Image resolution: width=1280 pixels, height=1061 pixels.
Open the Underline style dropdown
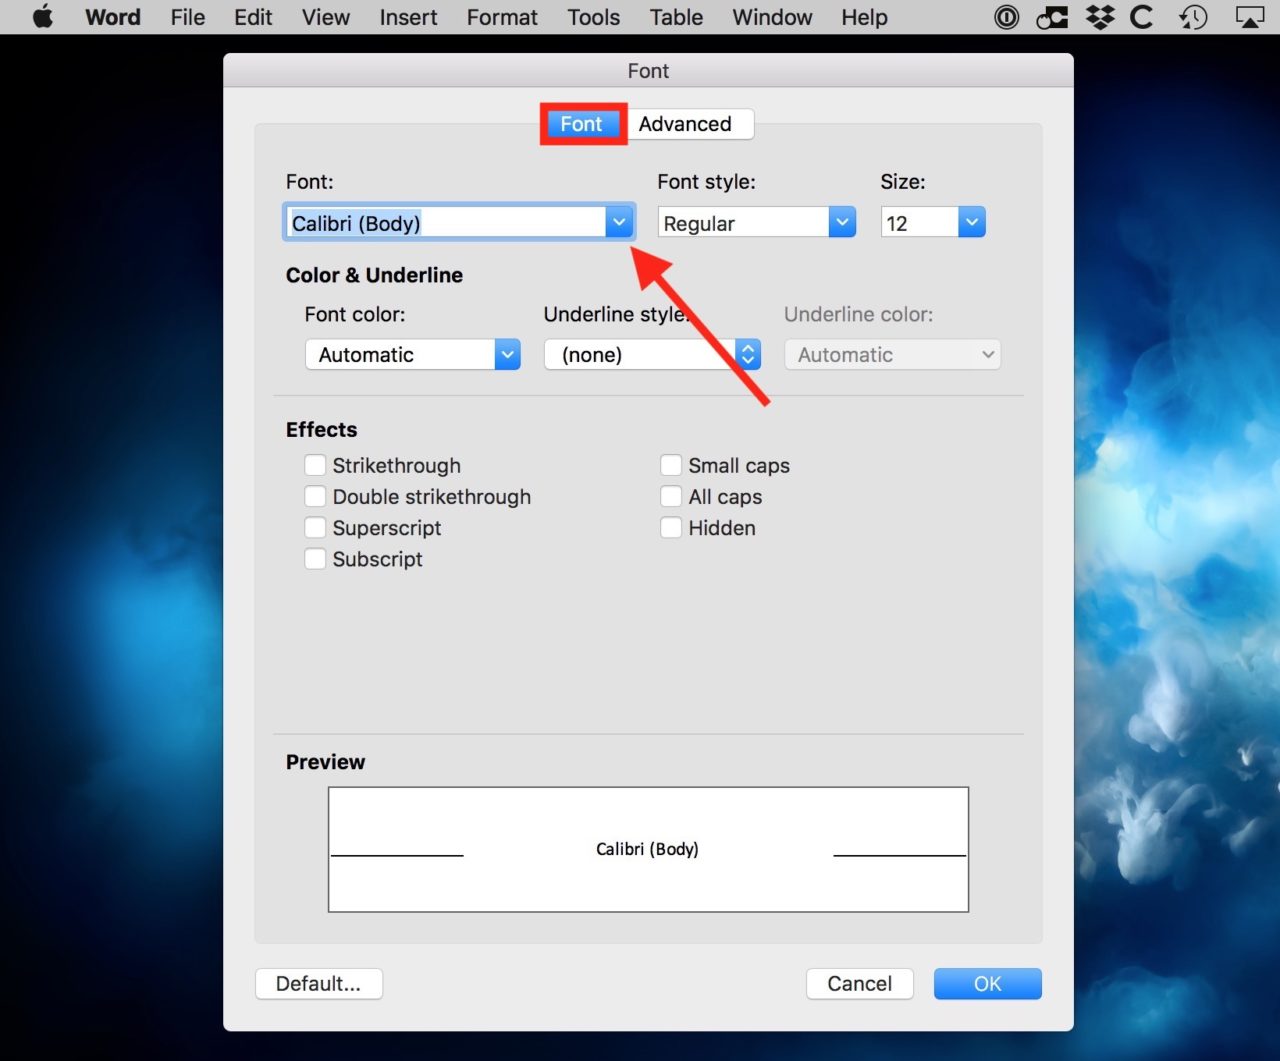[x=747, y=354]
